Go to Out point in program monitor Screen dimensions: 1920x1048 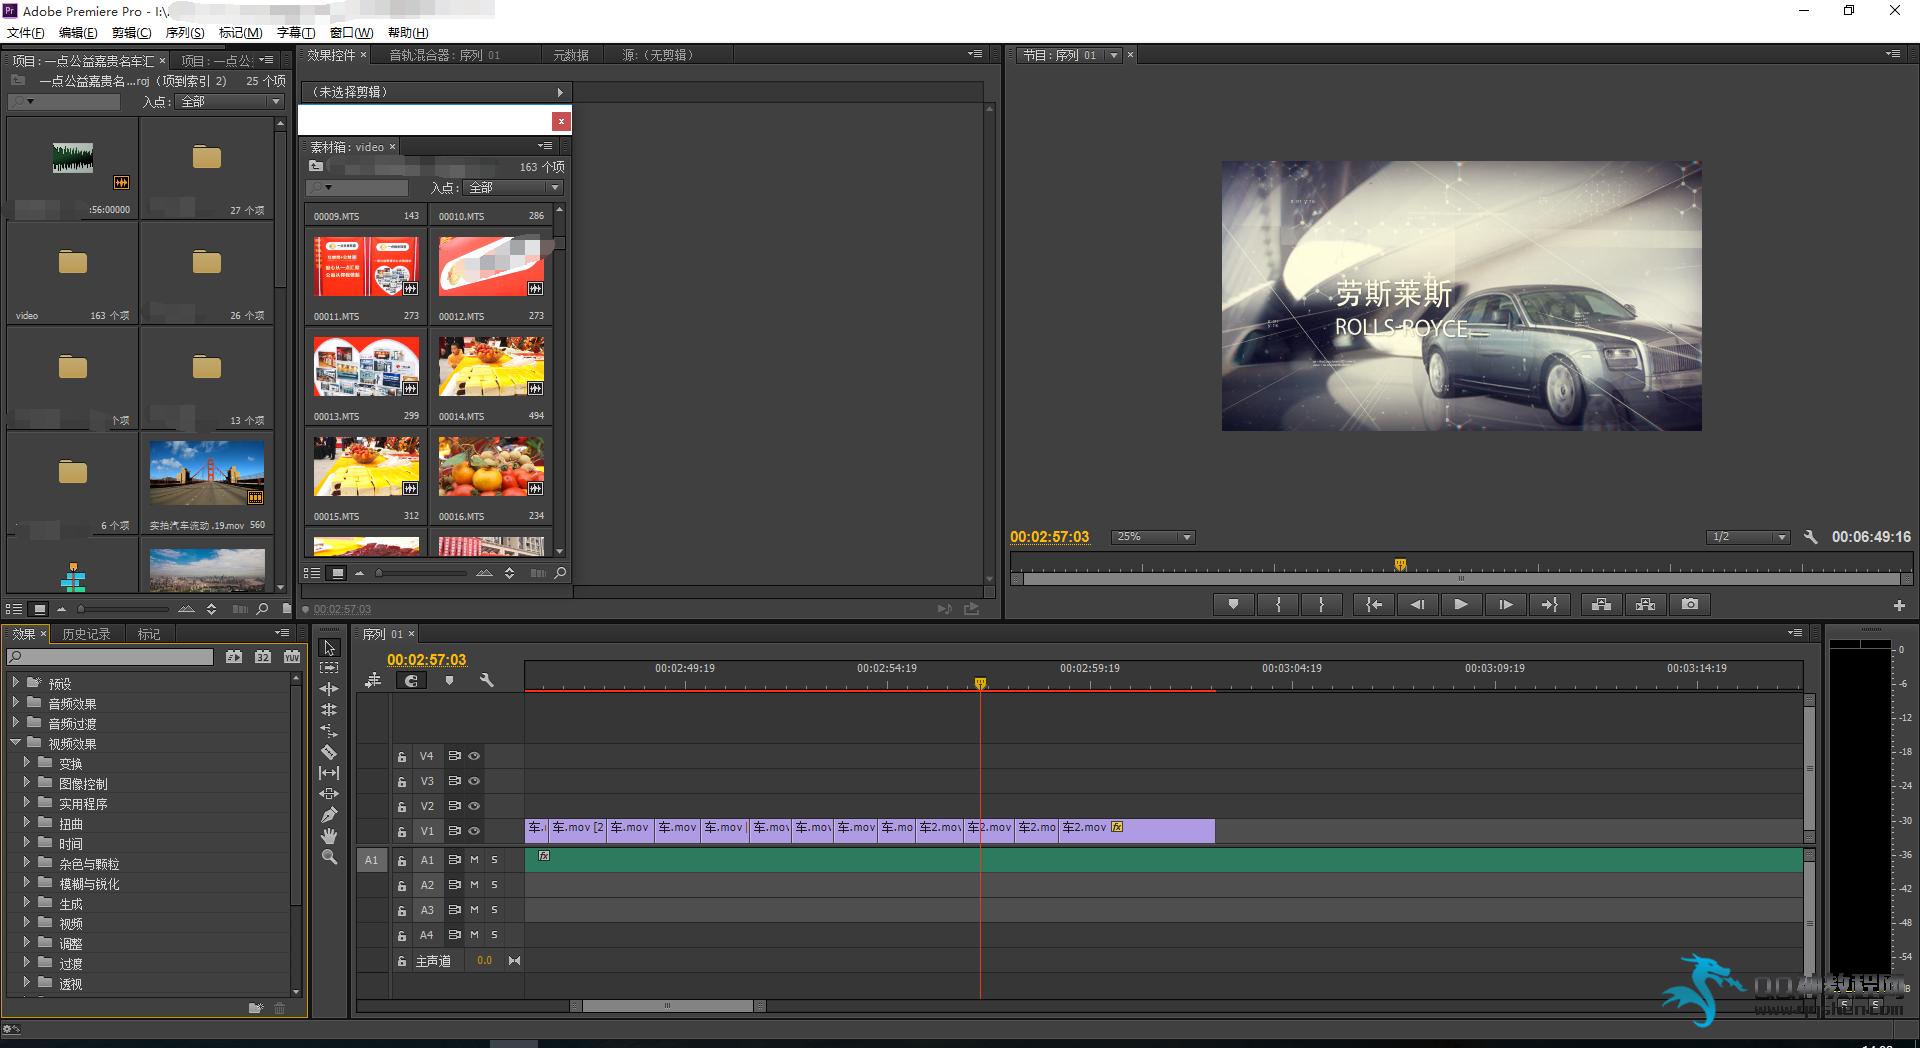tap(1549, 604)
